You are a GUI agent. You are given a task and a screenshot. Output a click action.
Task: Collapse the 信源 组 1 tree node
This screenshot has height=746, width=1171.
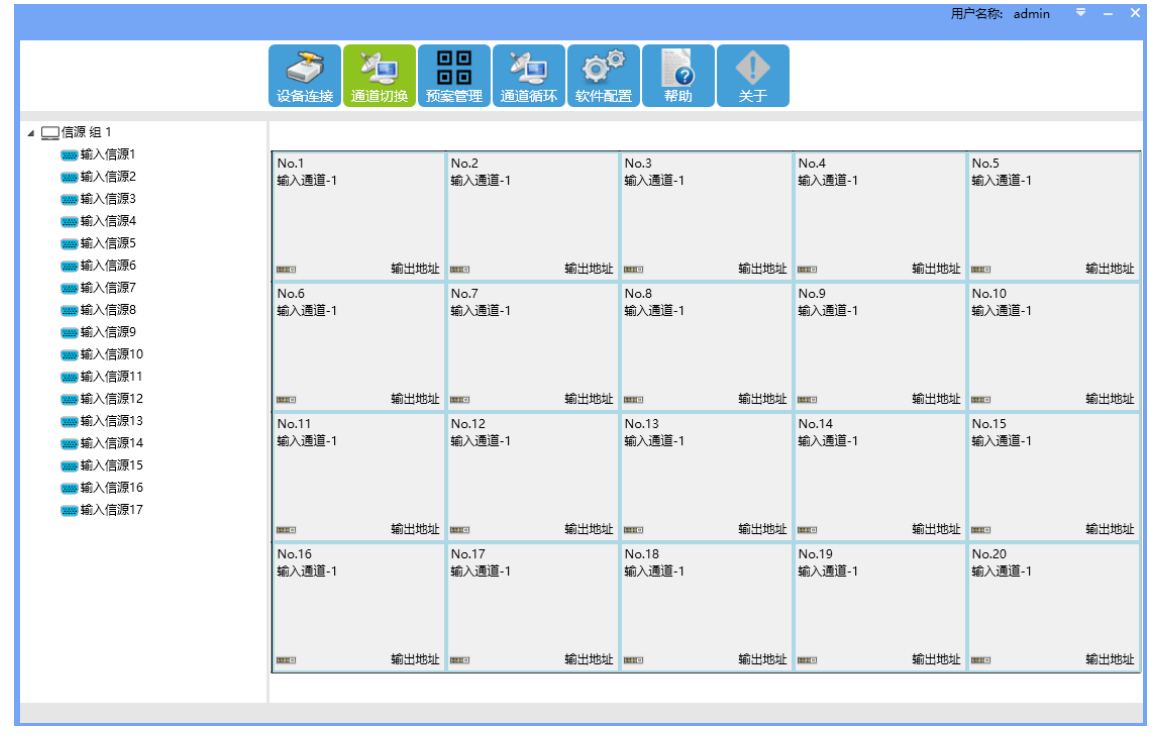pos(30,133)
